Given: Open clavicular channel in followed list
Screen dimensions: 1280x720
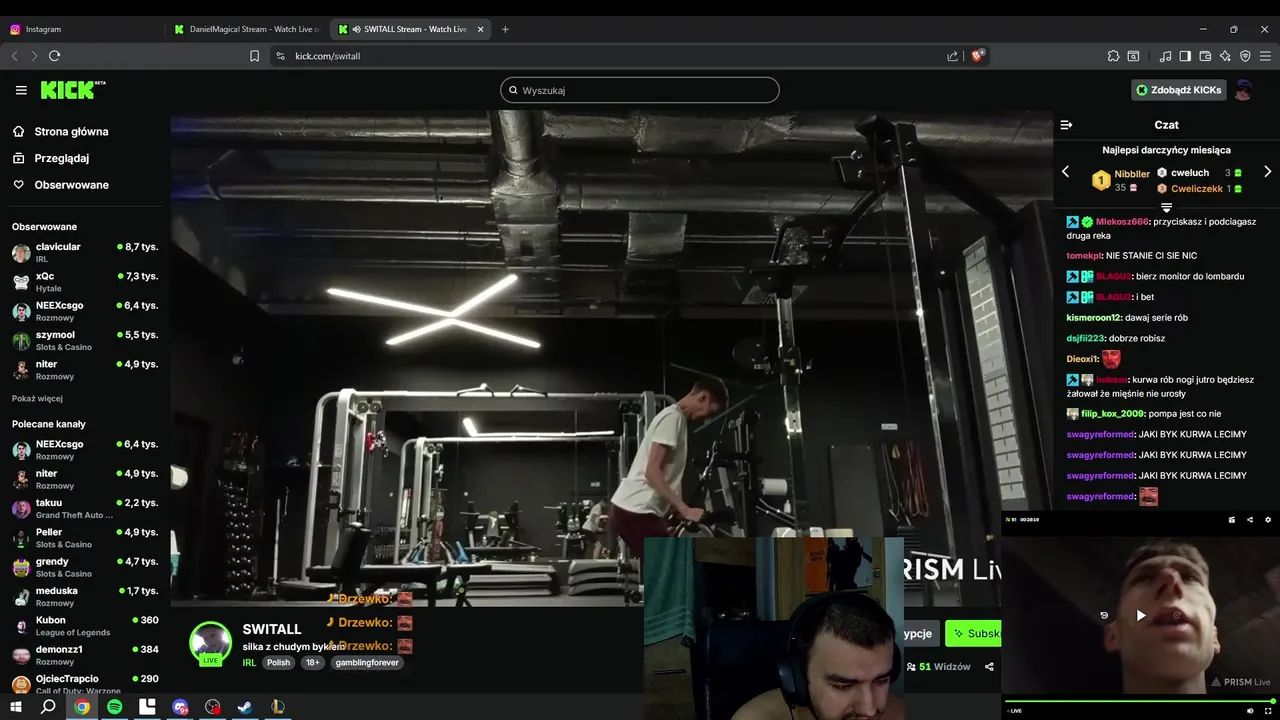Looking at the screenshot, I should [85, 252].
